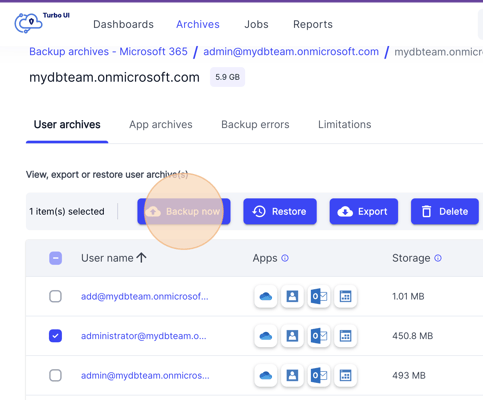Open Contacts archive for admin@mydbteam.onmicros user
Image resolution: width=483 pixels, height=400 pixels.
click(x=292, y=376)
